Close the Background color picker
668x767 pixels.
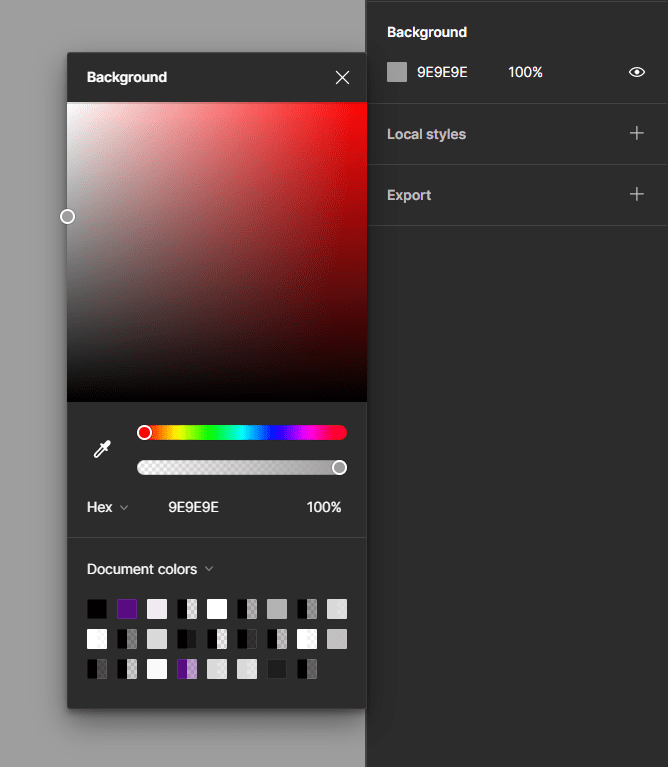342,78
